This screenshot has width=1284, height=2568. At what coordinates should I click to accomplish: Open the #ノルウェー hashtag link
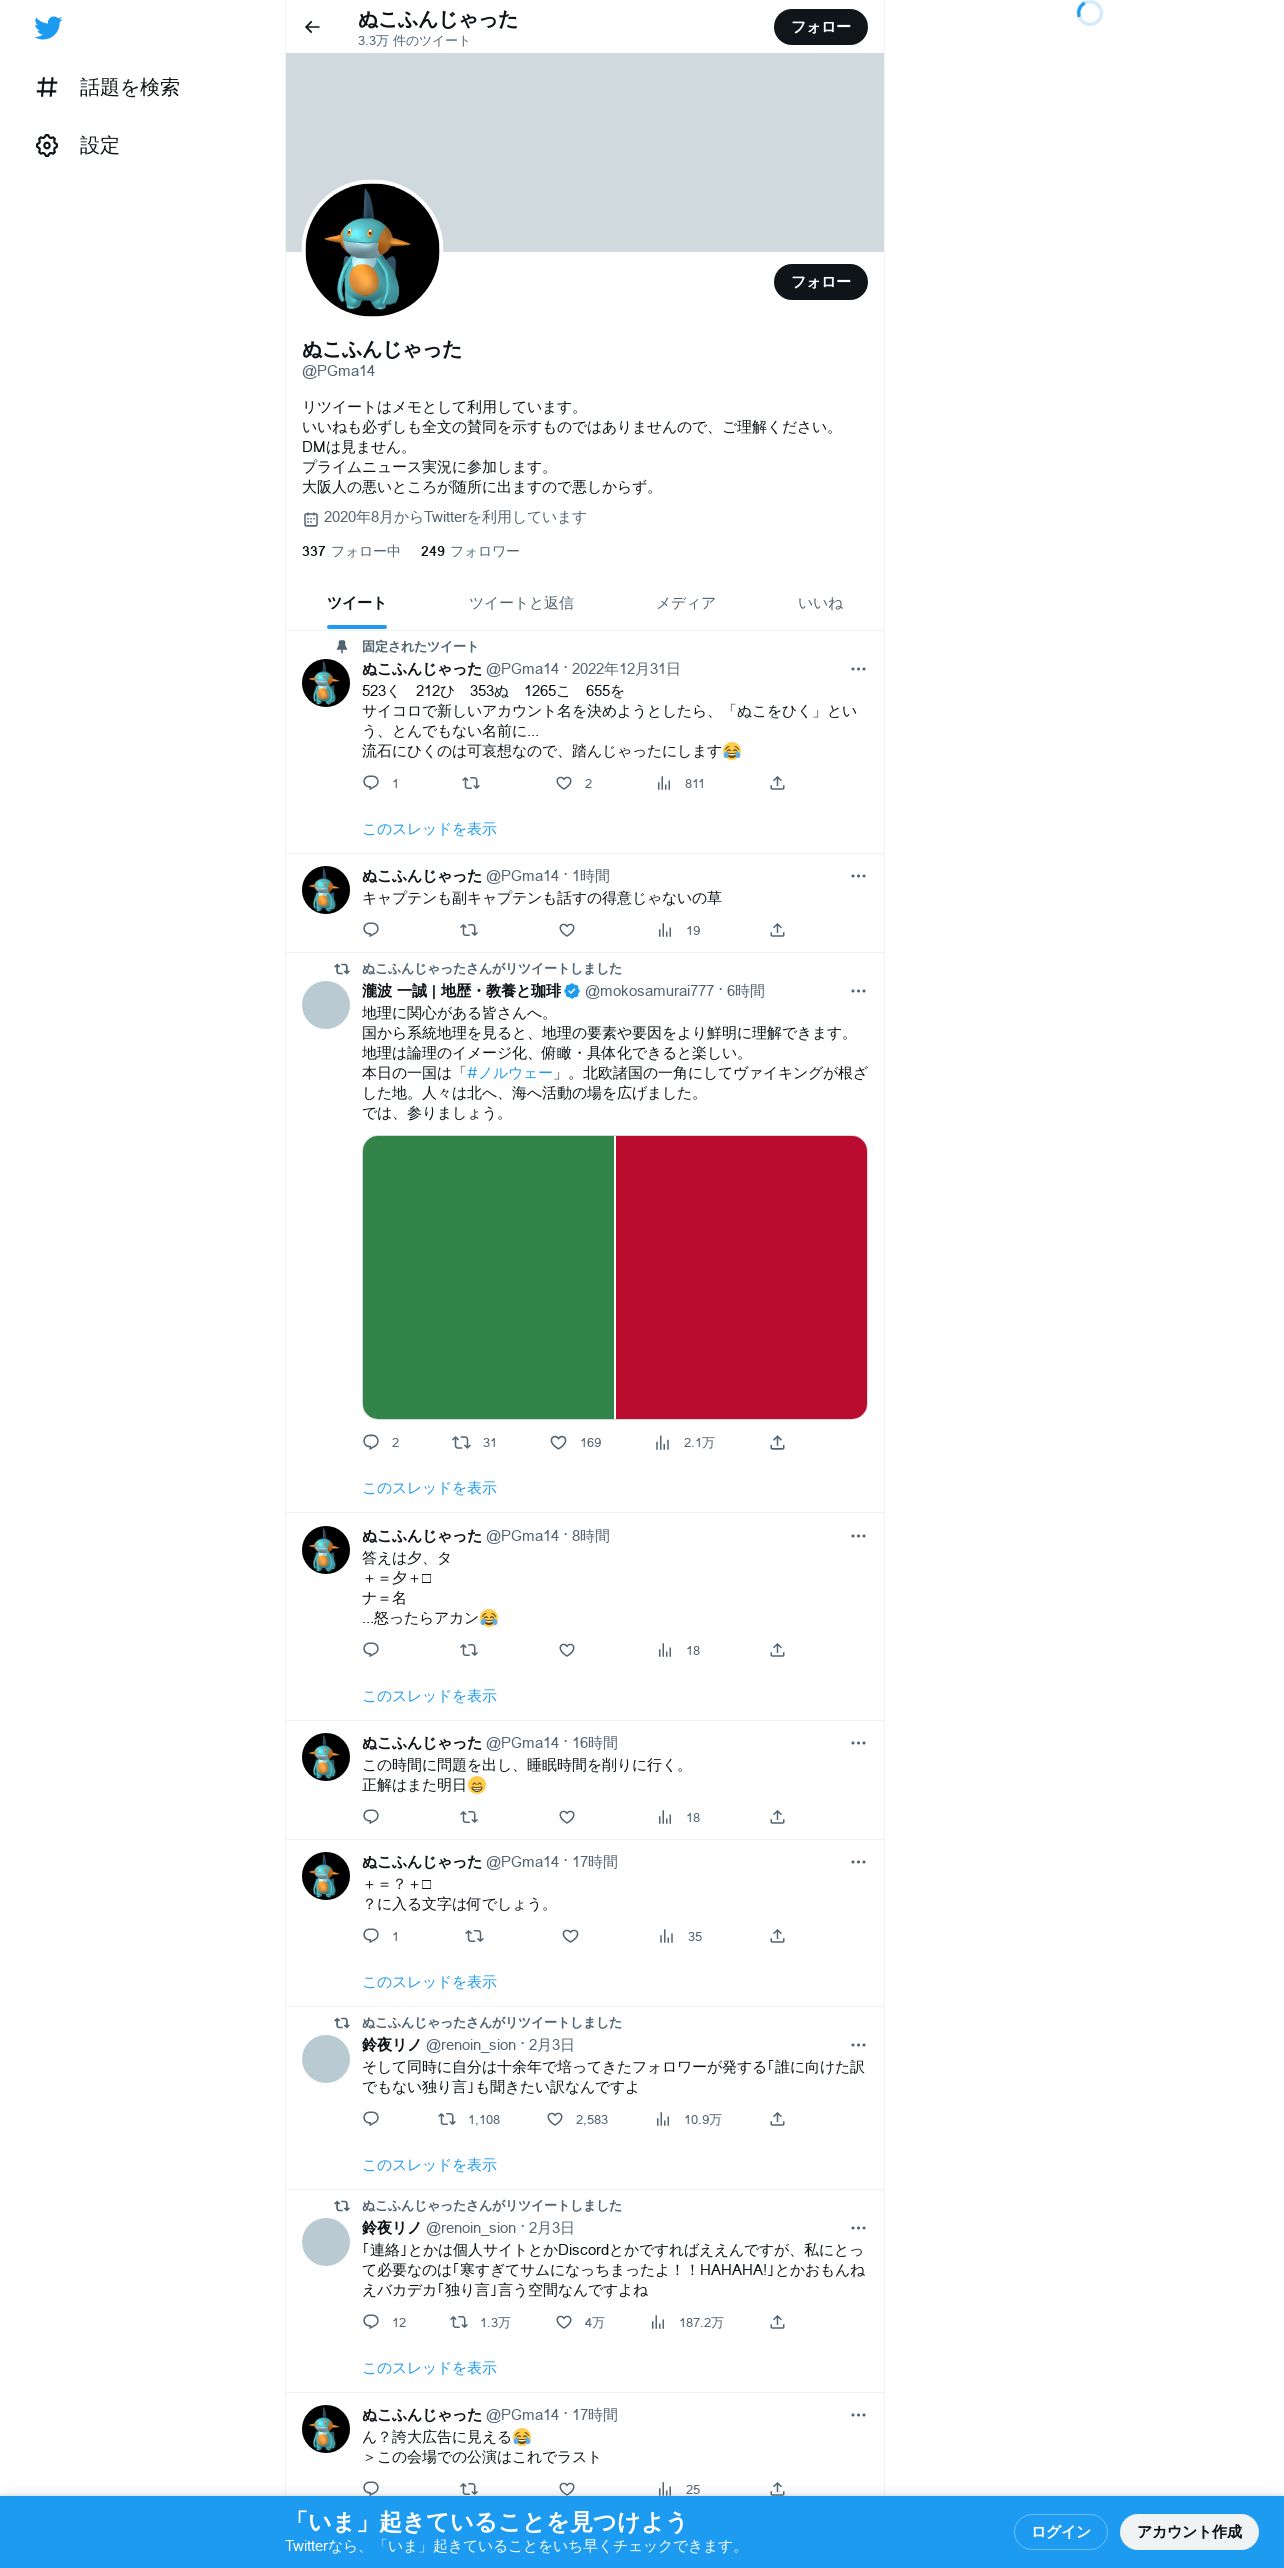[x=509, y=1073]
